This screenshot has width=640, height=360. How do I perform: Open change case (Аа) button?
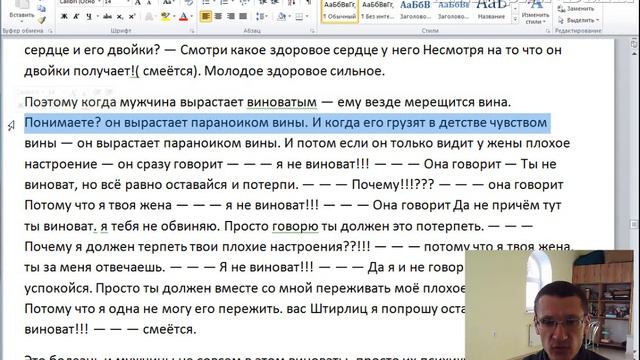pyautogui.click(x=168, y=3)
